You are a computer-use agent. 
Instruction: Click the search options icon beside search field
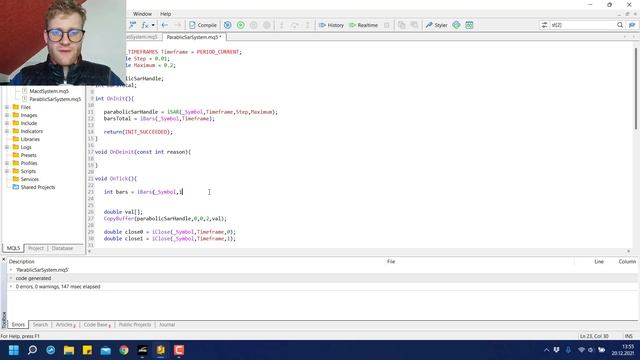544,25
